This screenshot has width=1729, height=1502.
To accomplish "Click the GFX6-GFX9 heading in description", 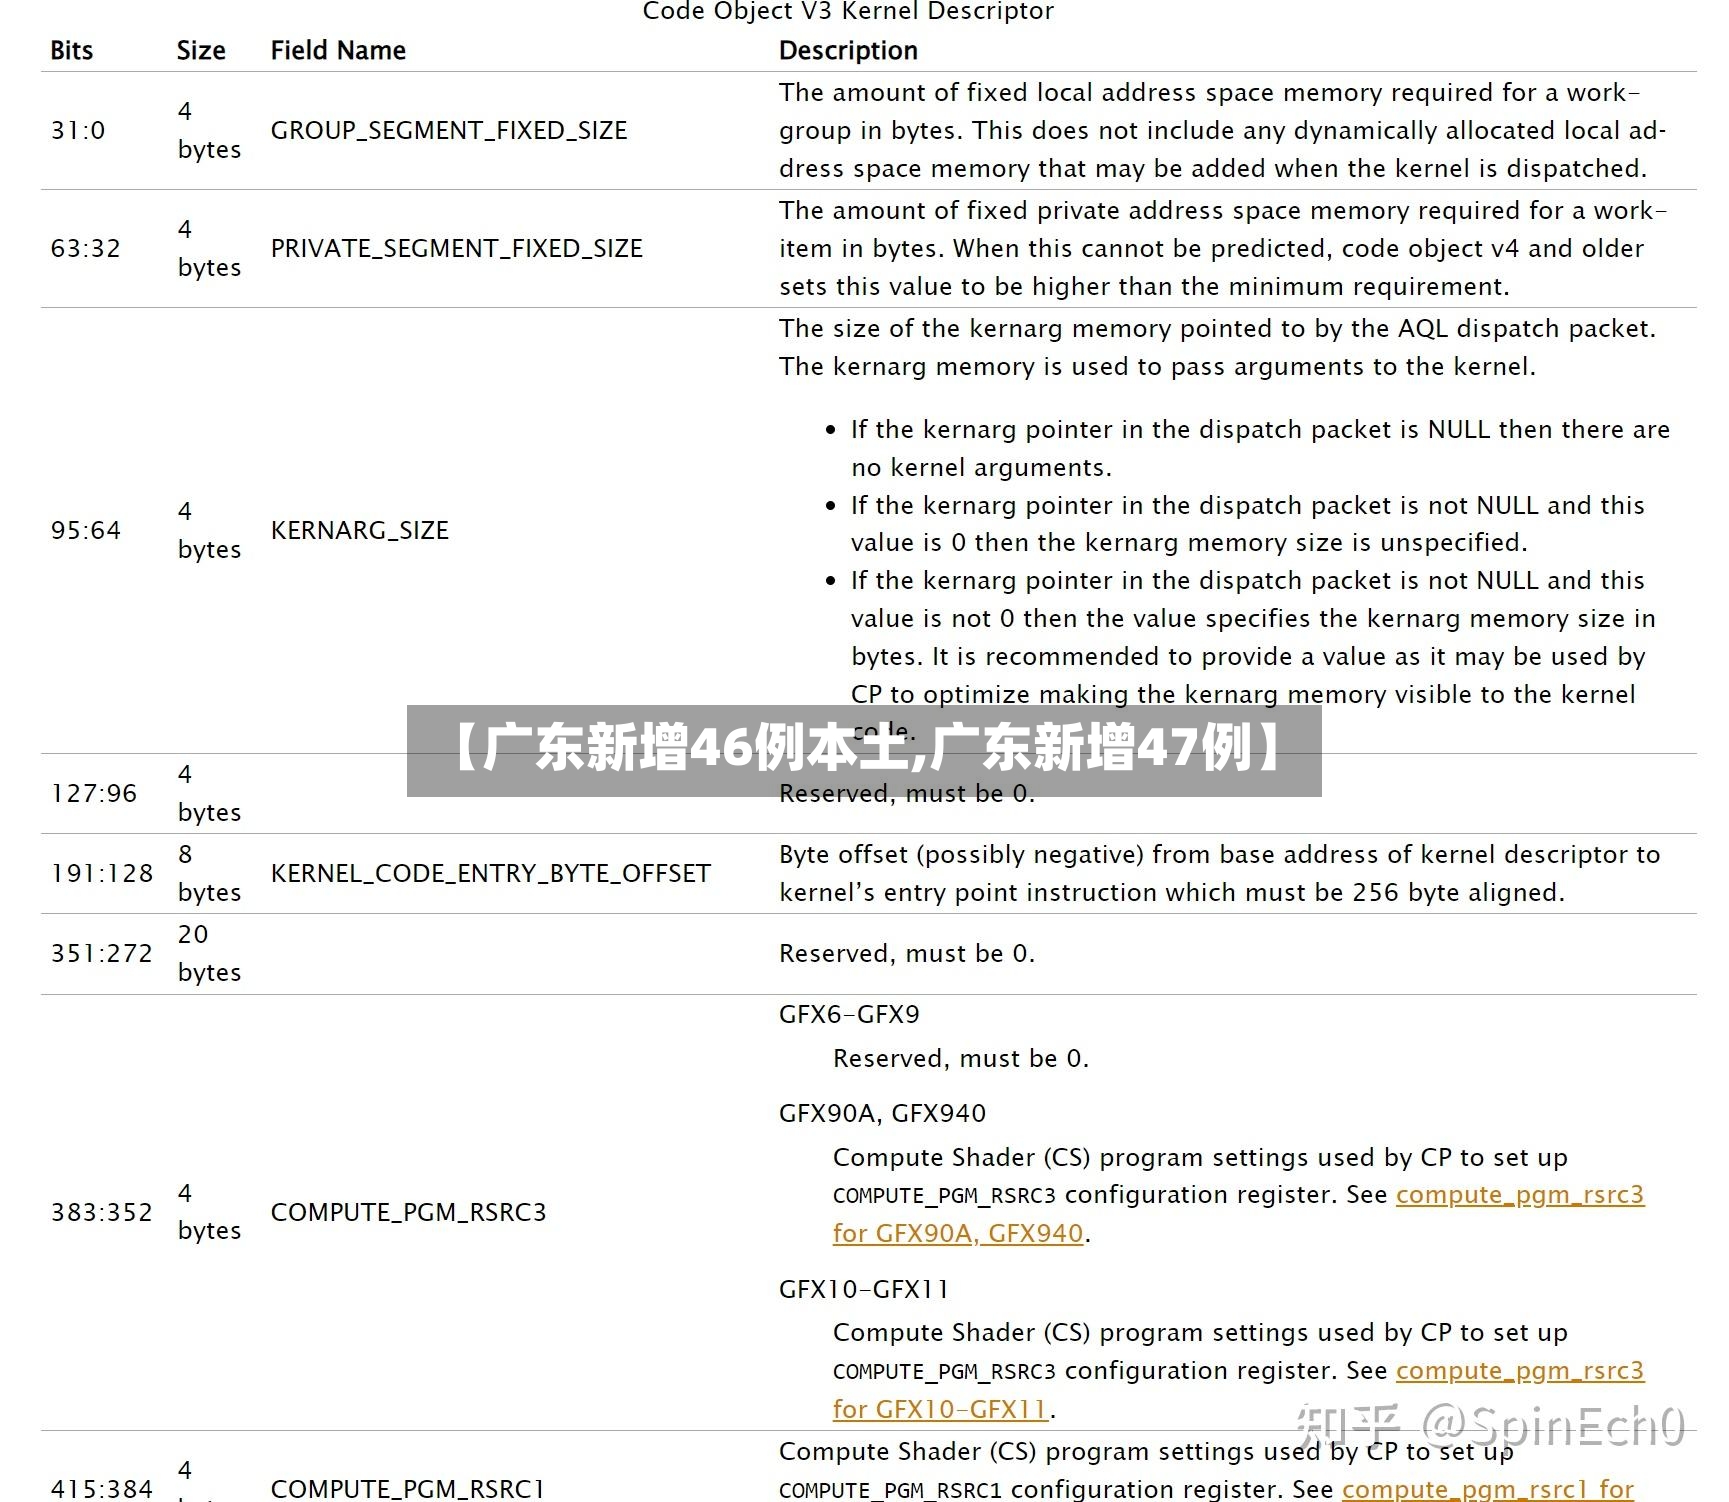I will (849, 1015).
